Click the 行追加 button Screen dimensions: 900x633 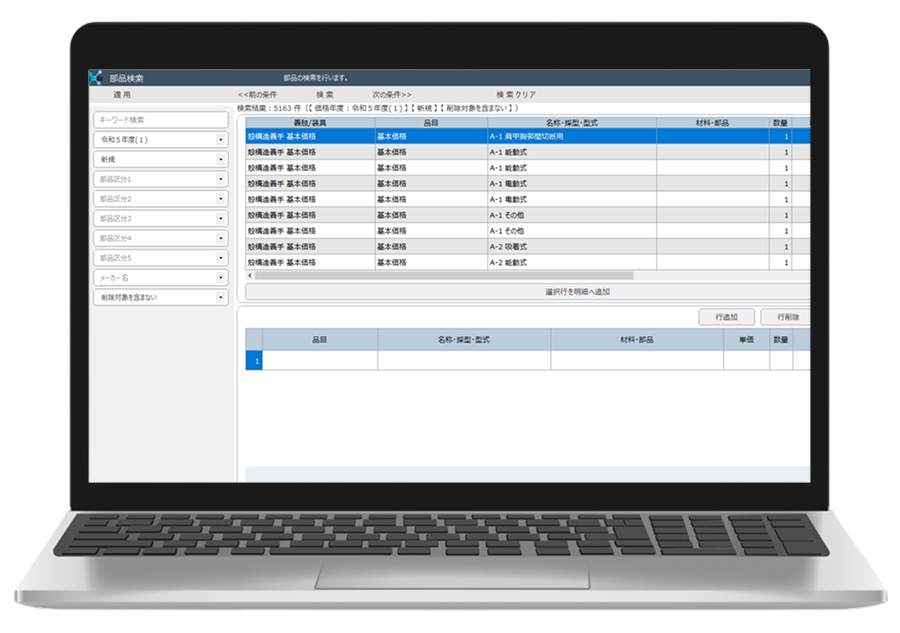tap(726, 317)
